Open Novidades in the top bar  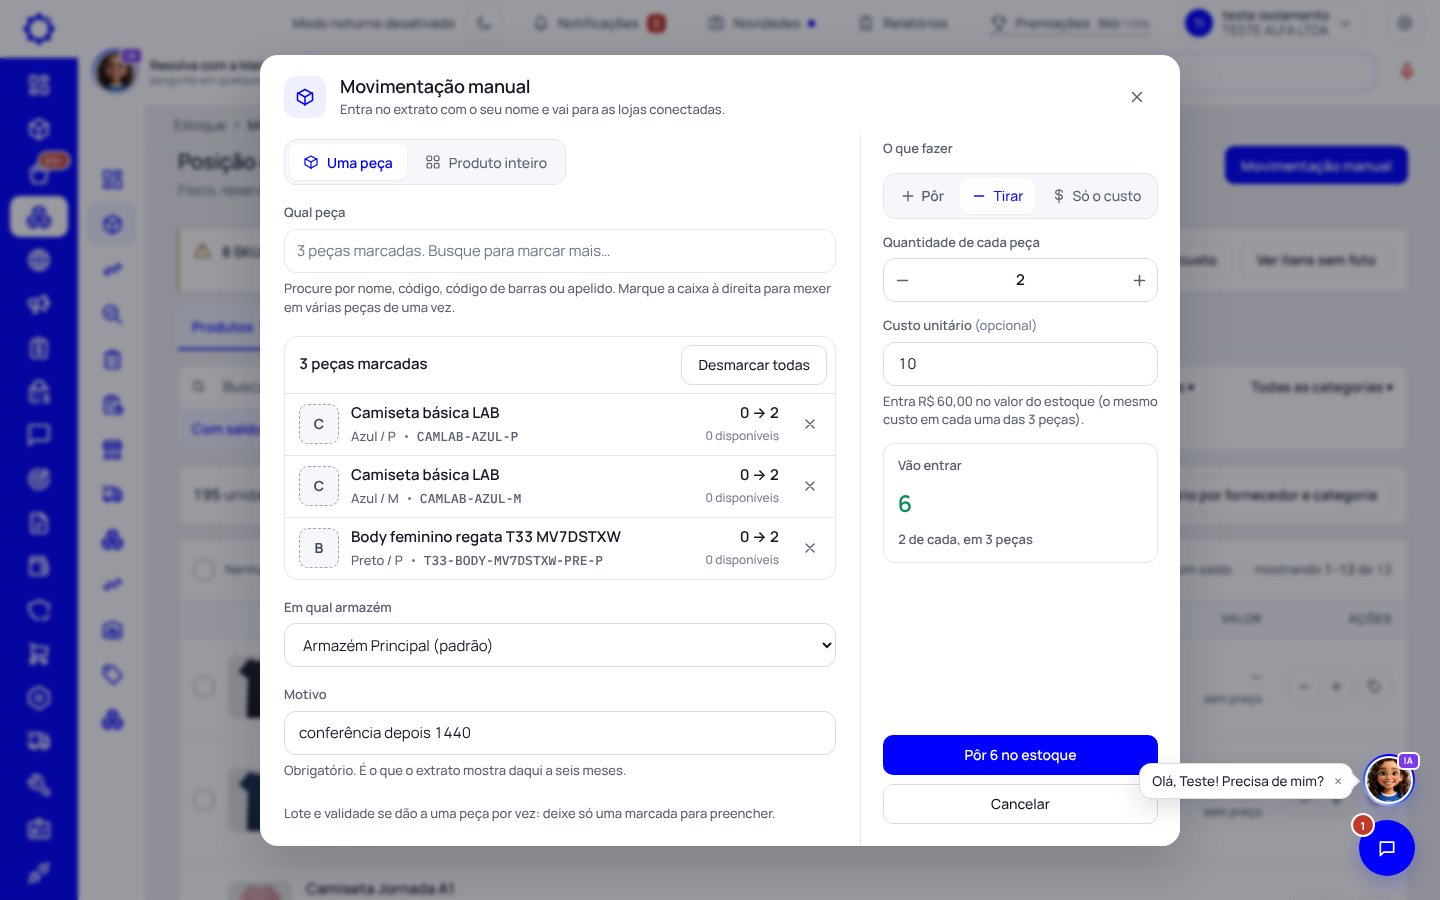pos(762,23)
